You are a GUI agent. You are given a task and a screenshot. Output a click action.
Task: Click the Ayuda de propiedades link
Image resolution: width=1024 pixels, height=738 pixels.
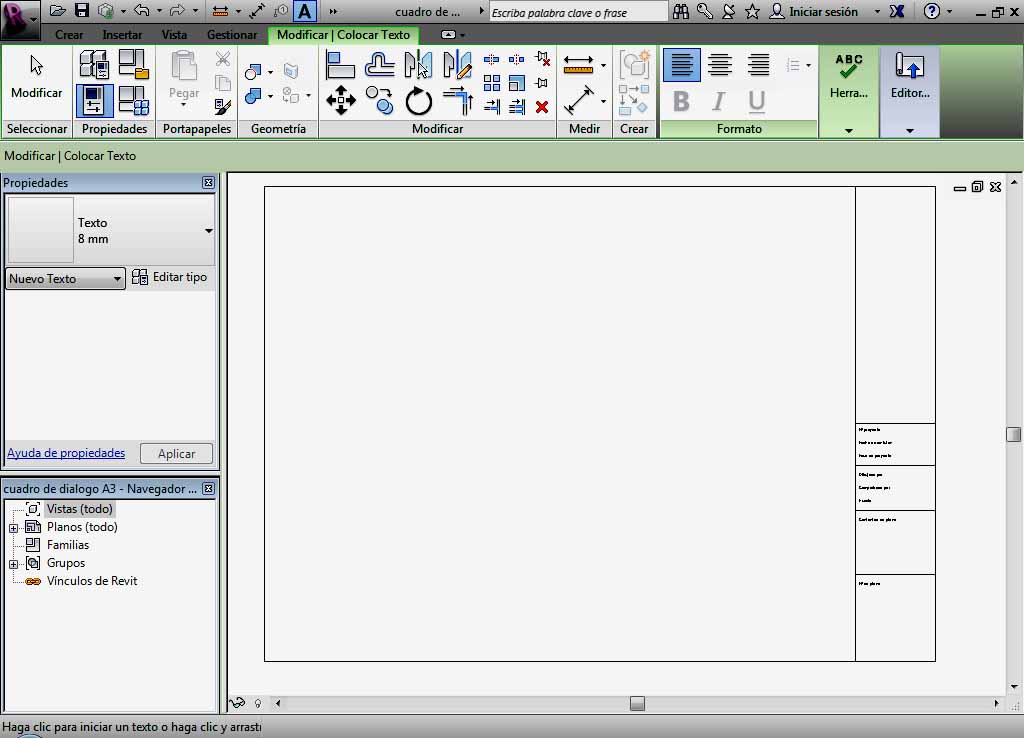(66, 453)
